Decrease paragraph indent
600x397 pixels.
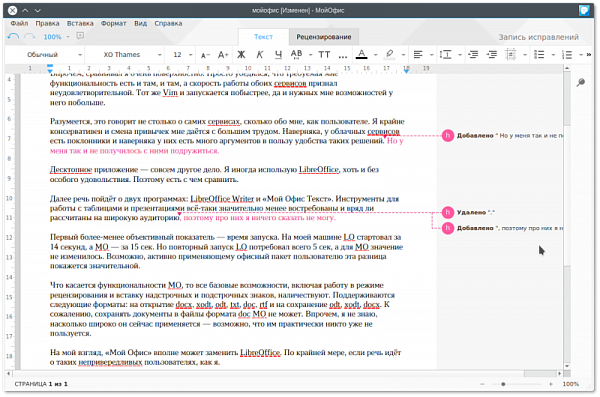pyautogui.click(x=473, y=55)
